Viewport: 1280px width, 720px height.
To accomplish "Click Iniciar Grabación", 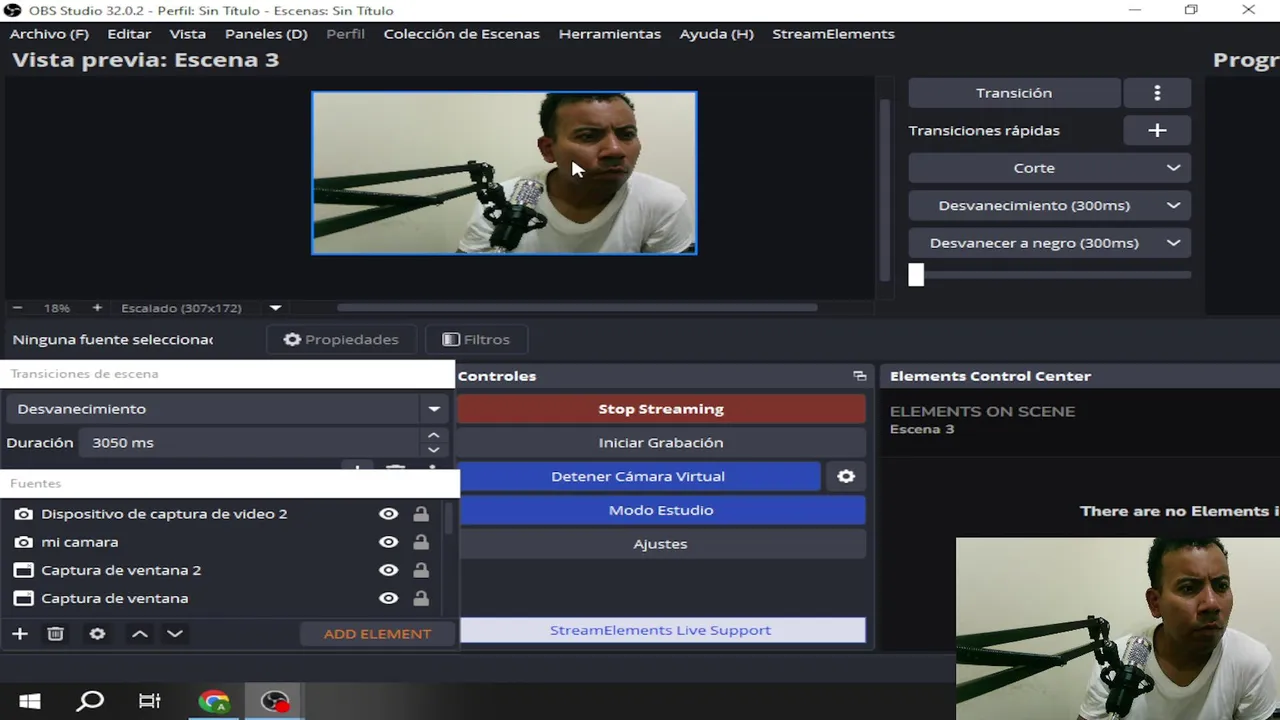I will point(661,443).
